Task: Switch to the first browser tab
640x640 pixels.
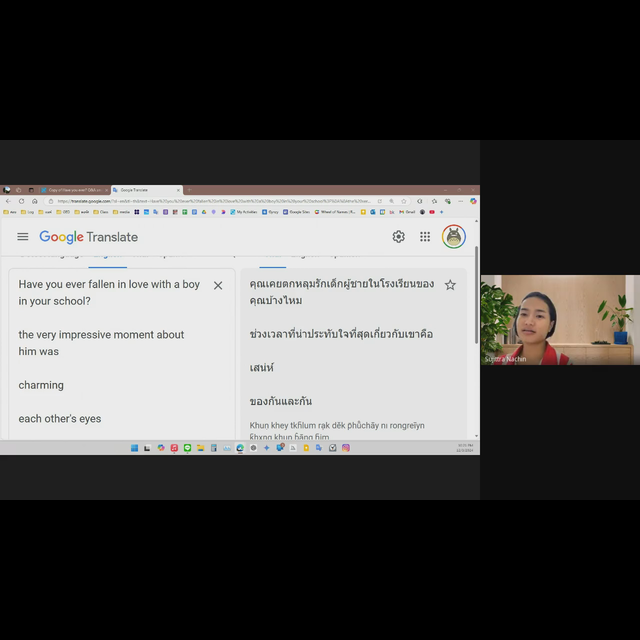Action: click(70, 189)
